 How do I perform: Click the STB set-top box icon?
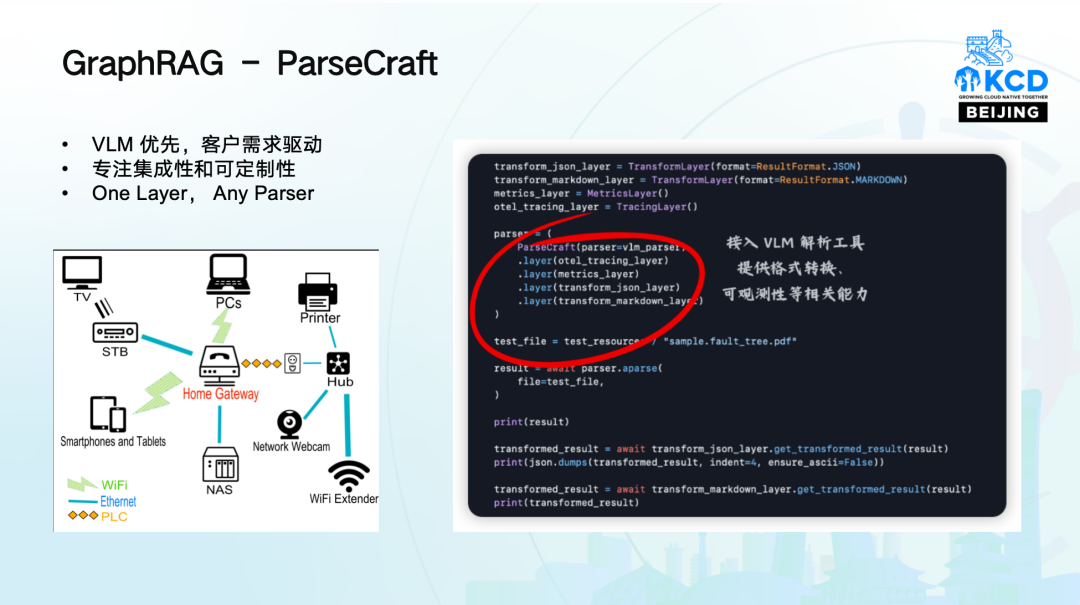115,333
